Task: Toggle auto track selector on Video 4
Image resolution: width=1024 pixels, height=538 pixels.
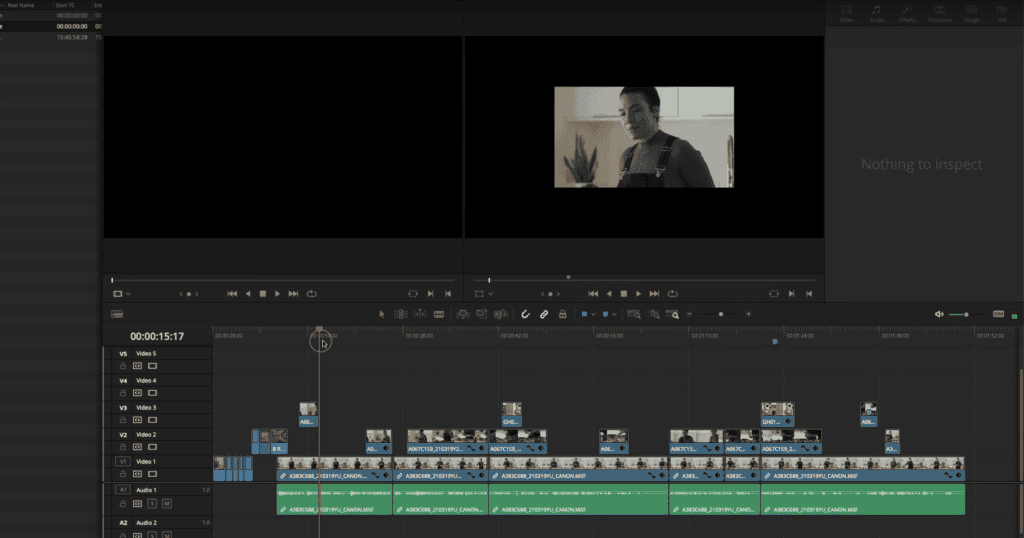Action: pyautogui.click(x=137, y=393)
